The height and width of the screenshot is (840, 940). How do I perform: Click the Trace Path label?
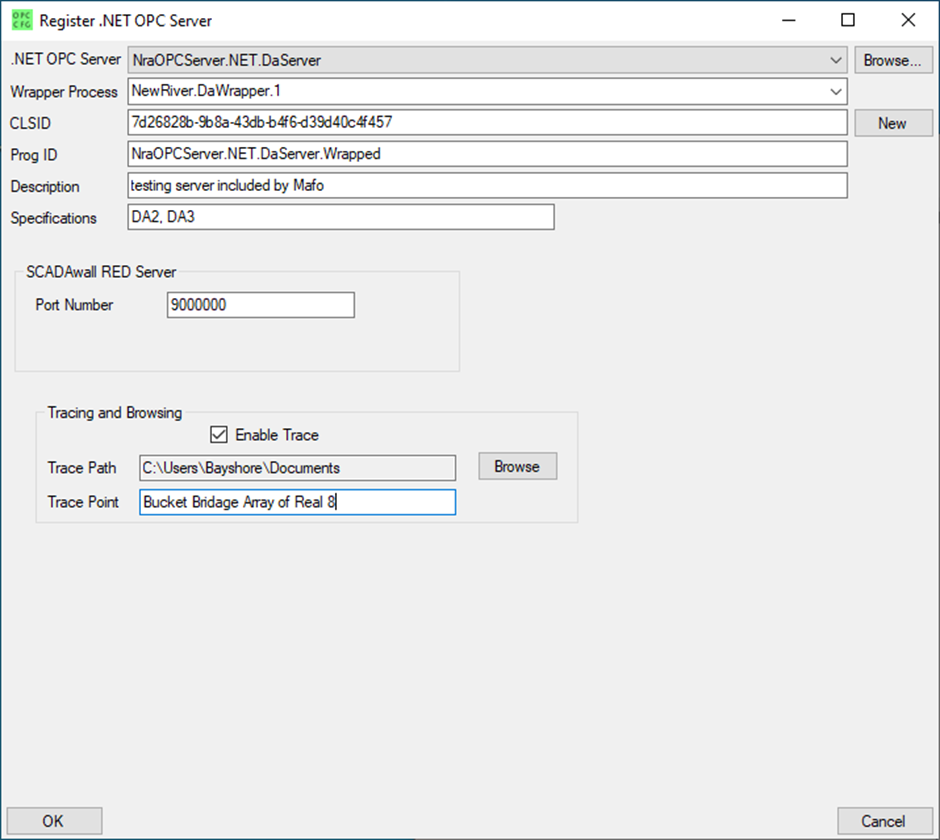pos(82,468)
